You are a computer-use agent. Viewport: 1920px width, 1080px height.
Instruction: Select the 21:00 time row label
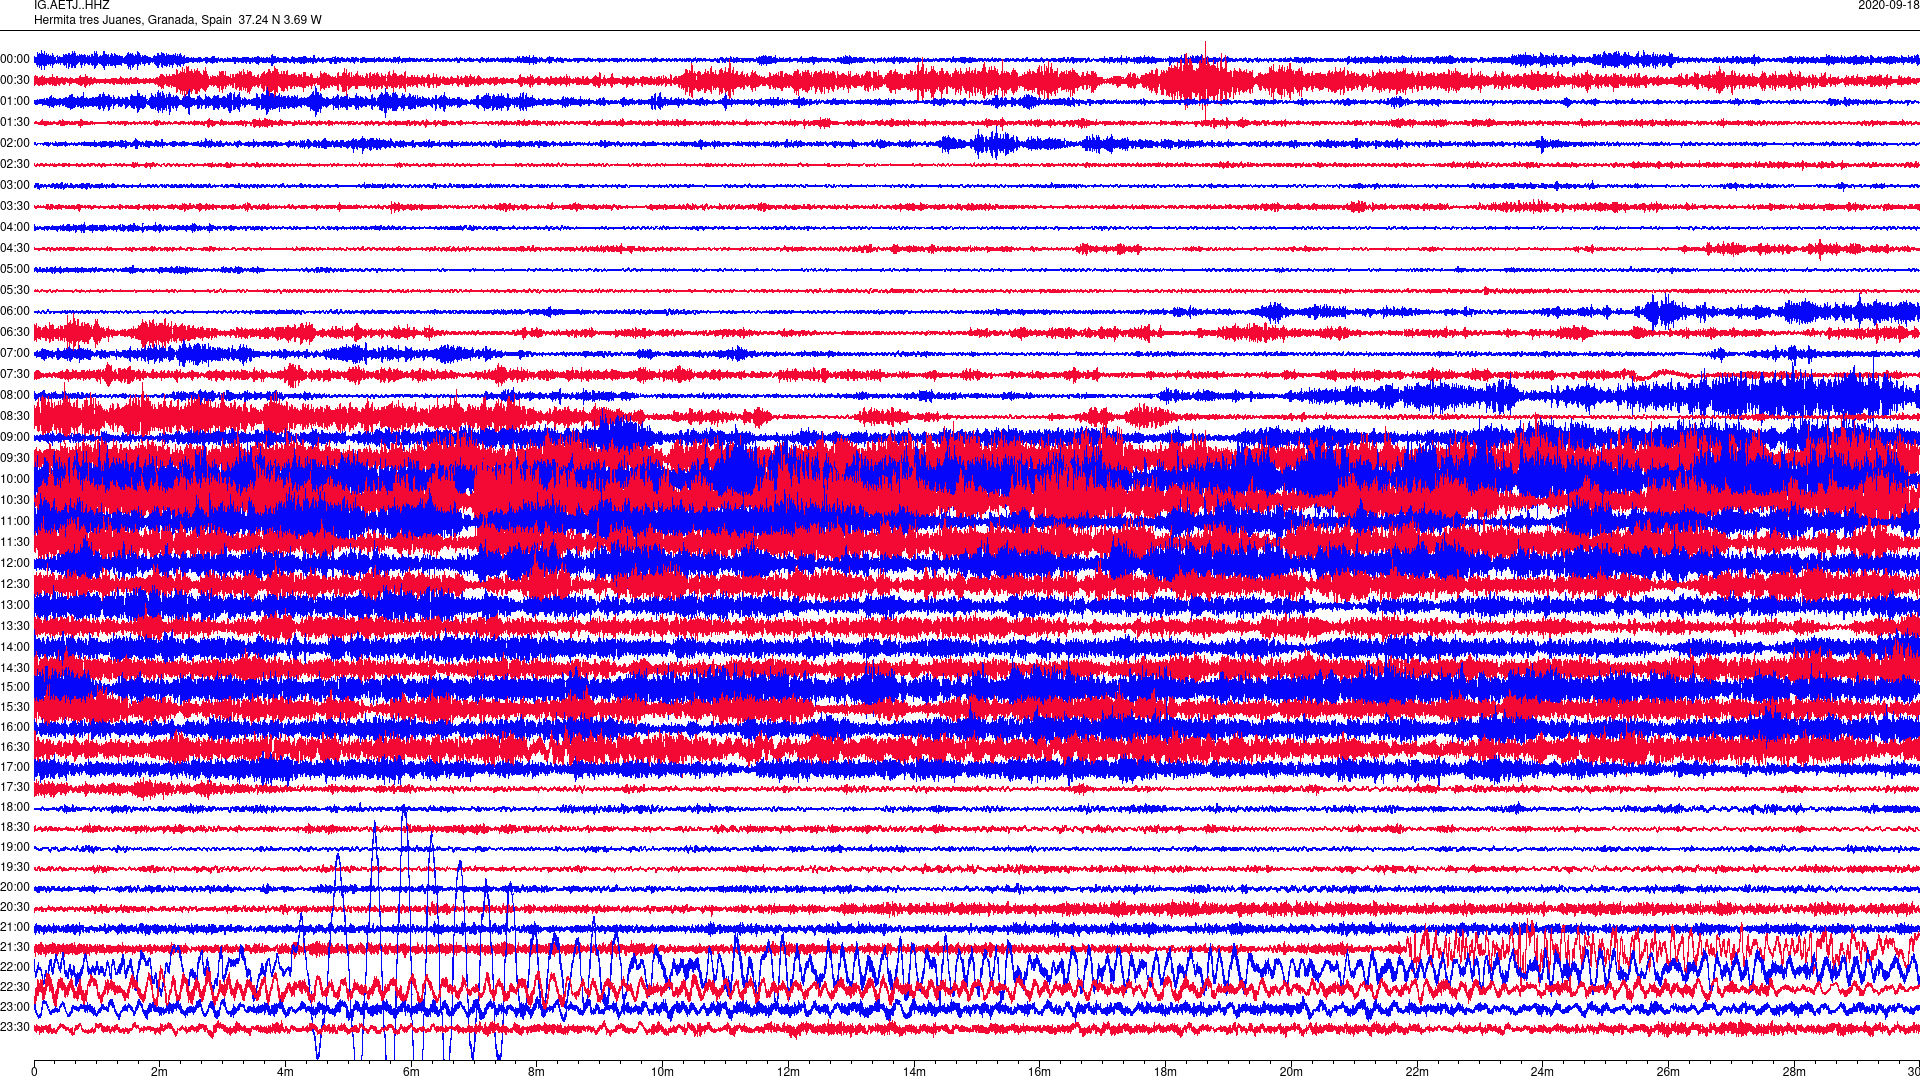(15, 928)
